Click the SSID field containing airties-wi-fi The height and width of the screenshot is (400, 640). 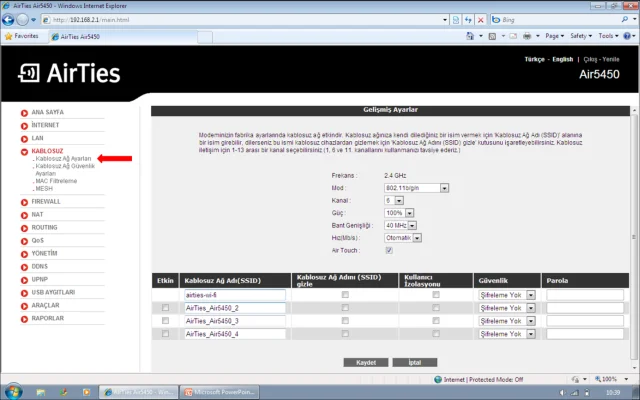[x=235, y=295]
